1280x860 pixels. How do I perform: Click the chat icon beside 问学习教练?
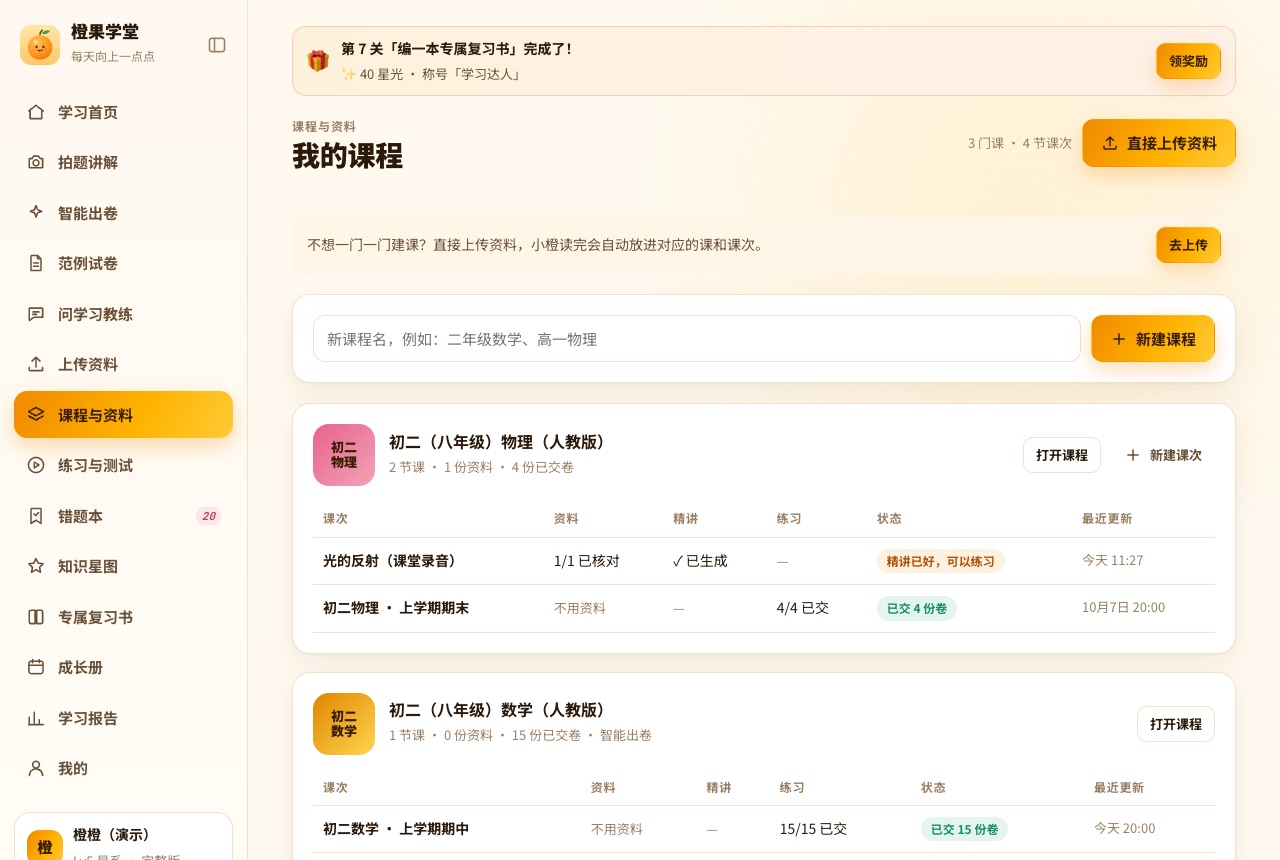36,314
